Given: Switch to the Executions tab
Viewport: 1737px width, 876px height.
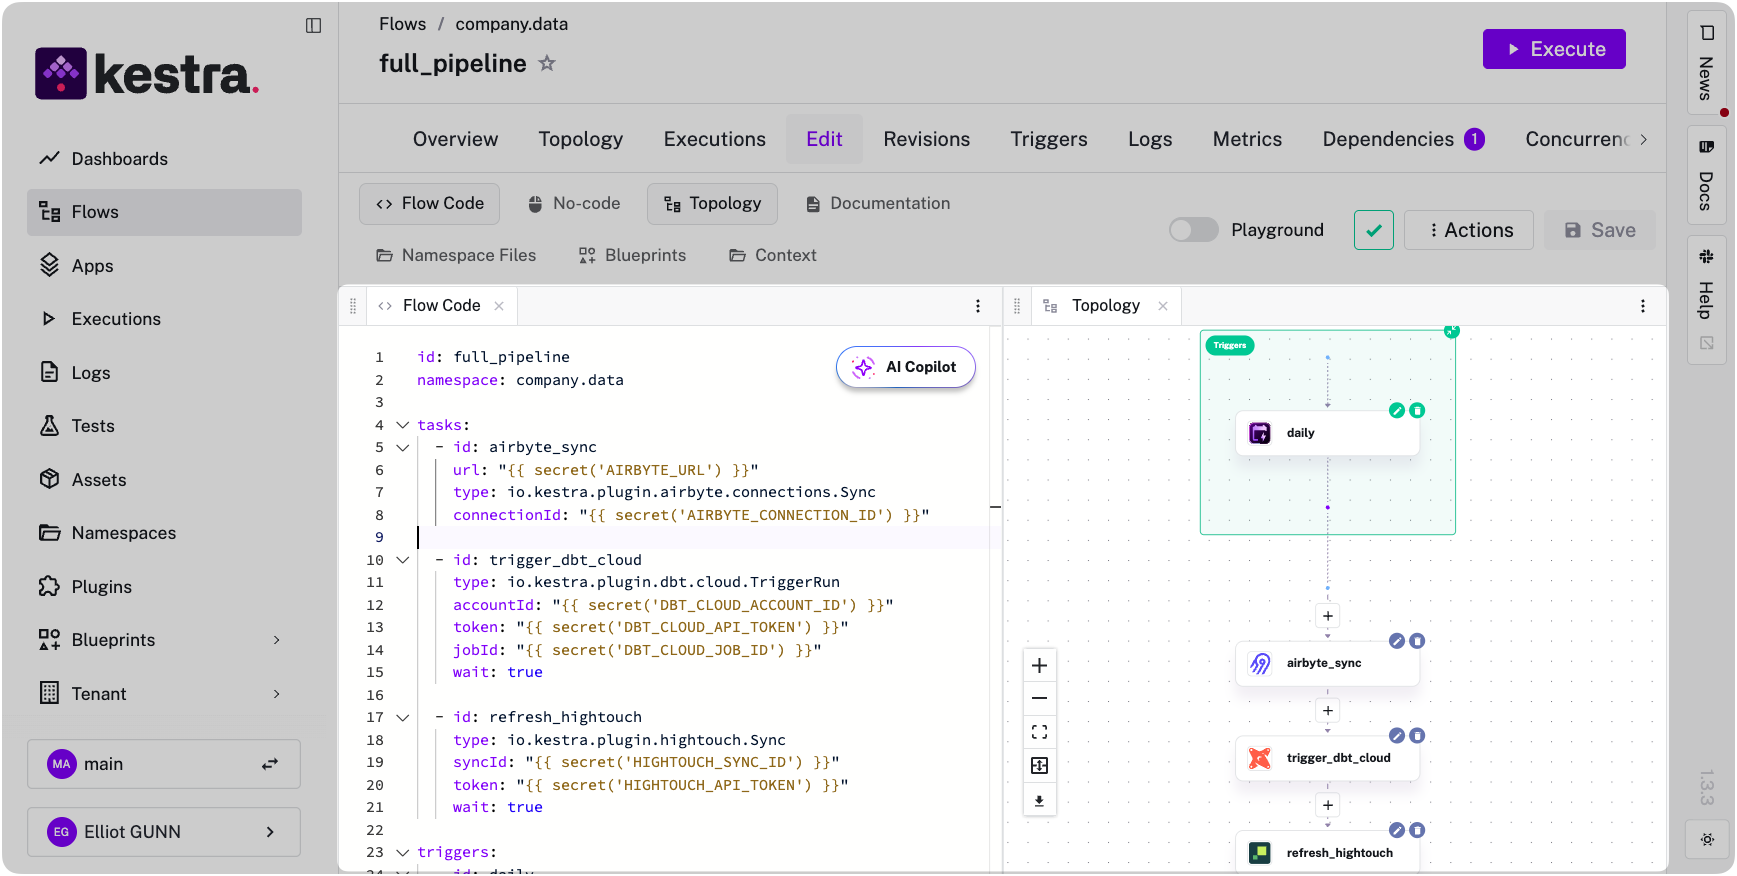Looking at the screenshot, I should 715,139.
